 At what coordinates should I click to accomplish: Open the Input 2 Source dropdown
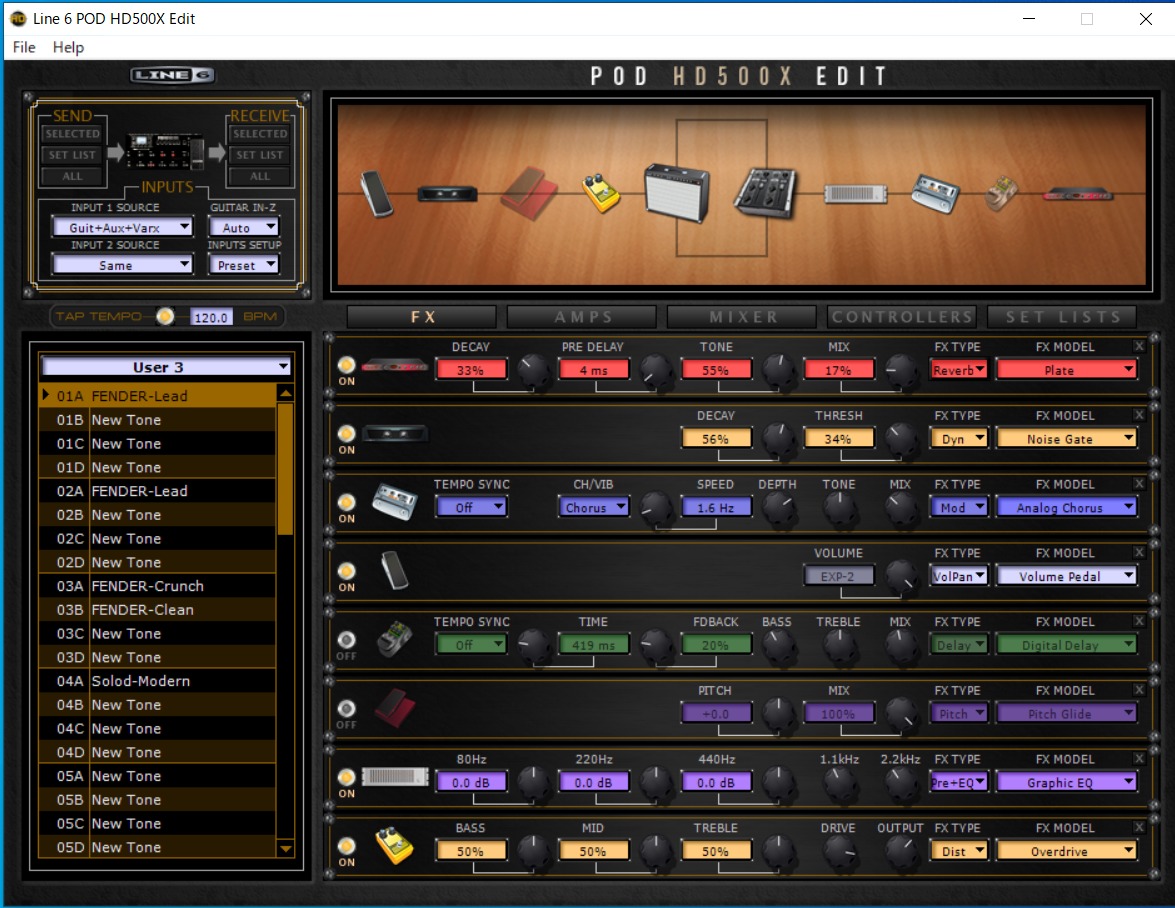click(x=122, y=264)
